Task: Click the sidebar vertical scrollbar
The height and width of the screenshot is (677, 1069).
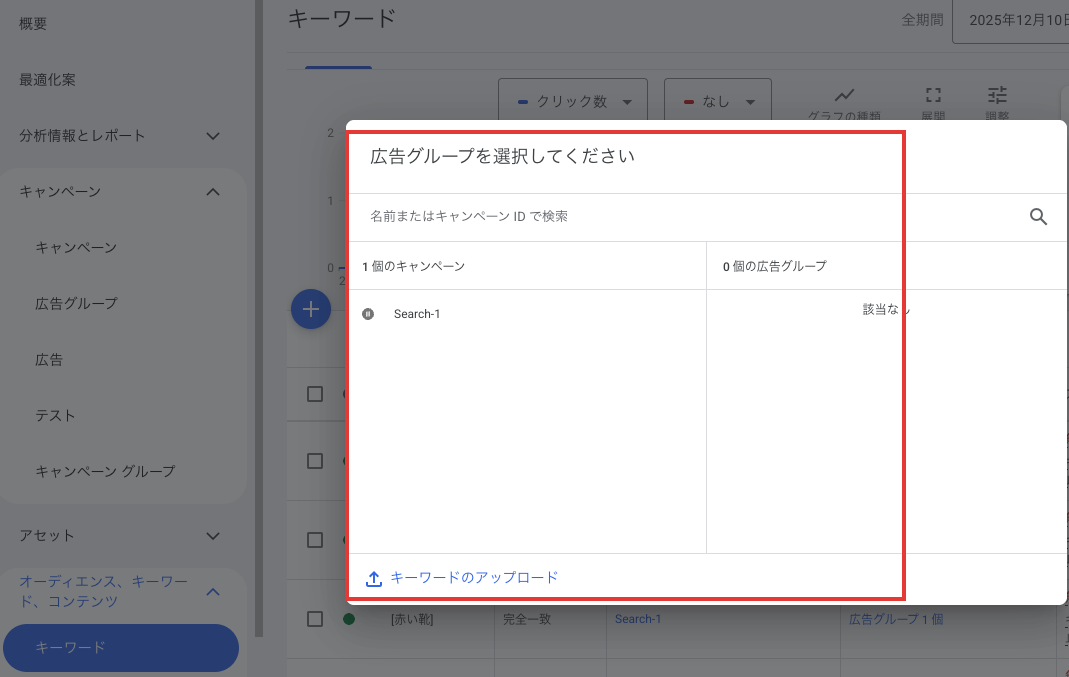Action: 258,318
